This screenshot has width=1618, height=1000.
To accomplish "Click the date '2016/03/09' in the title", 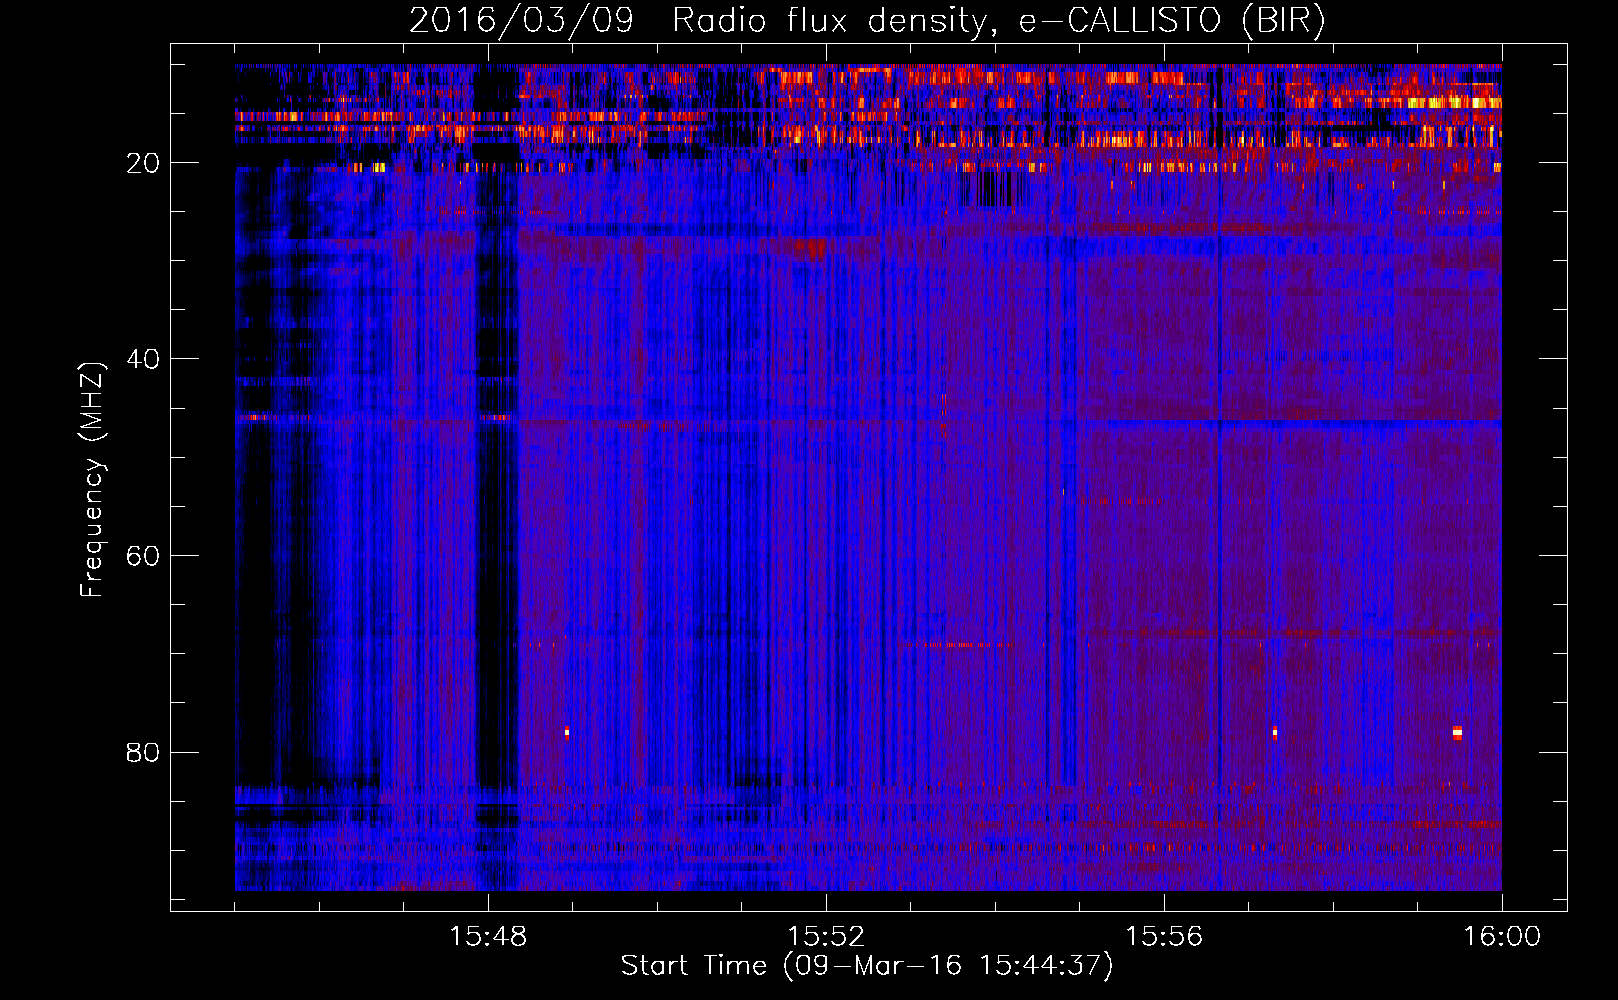I will [x=521, y=20].
